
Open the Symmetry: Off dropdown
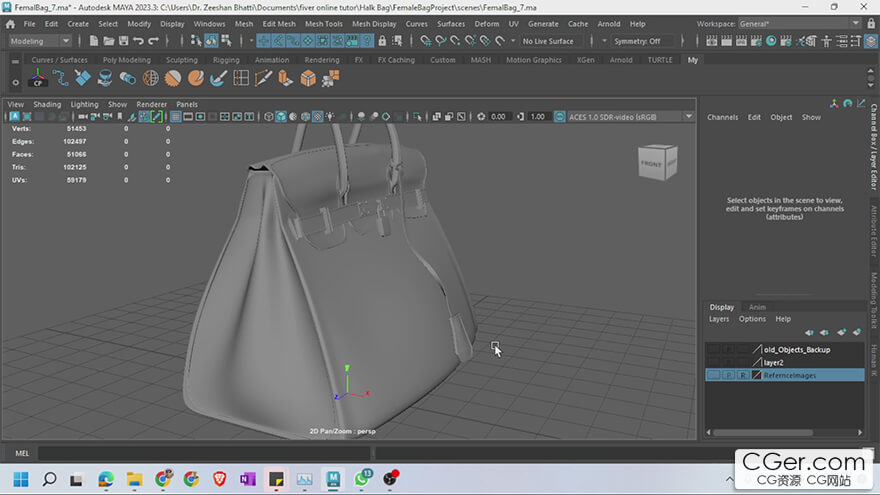coord(643,41)
